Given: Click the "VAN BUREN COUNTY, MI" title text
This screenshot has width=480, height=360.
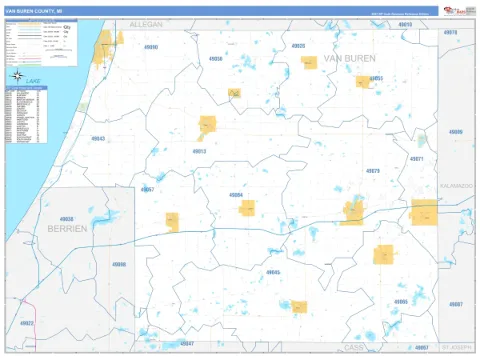Looking at the screenshot, I should click(34, 11).
